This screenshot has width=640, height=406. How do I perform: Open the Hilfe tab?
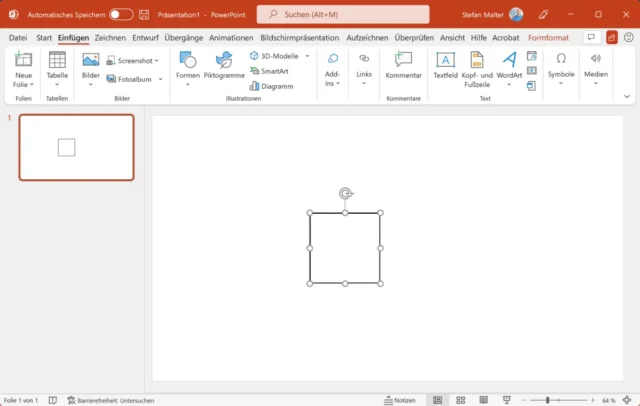pos(478,38)
